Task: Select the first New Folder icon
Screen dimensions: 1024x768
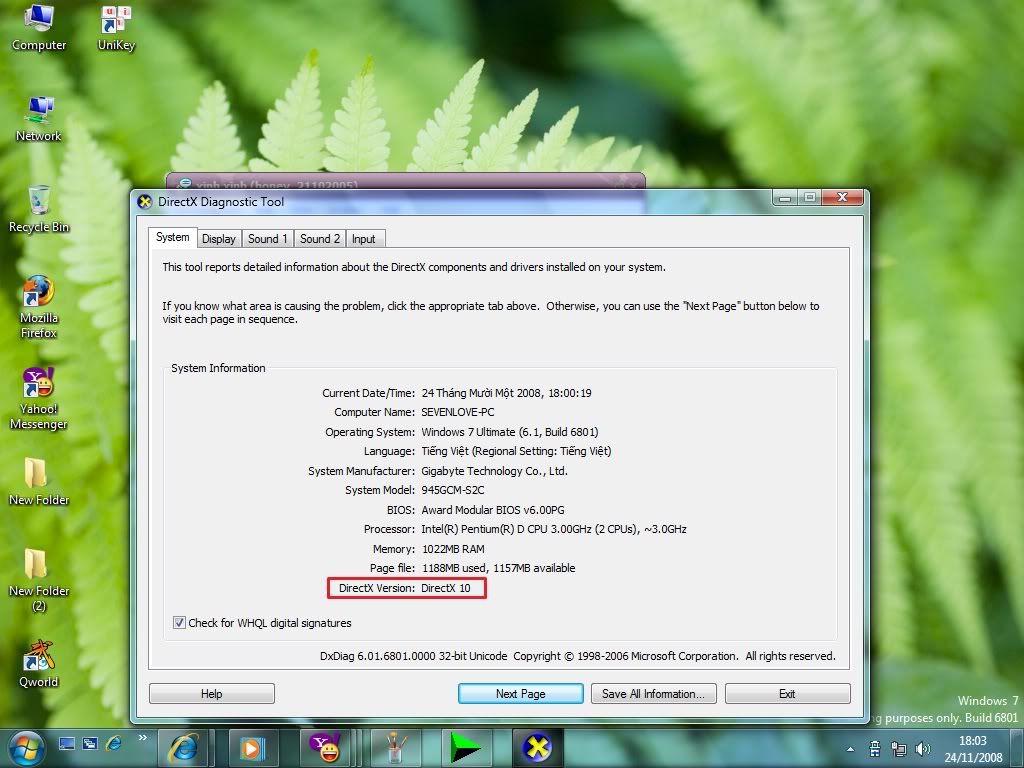Action: pos(39,481)
